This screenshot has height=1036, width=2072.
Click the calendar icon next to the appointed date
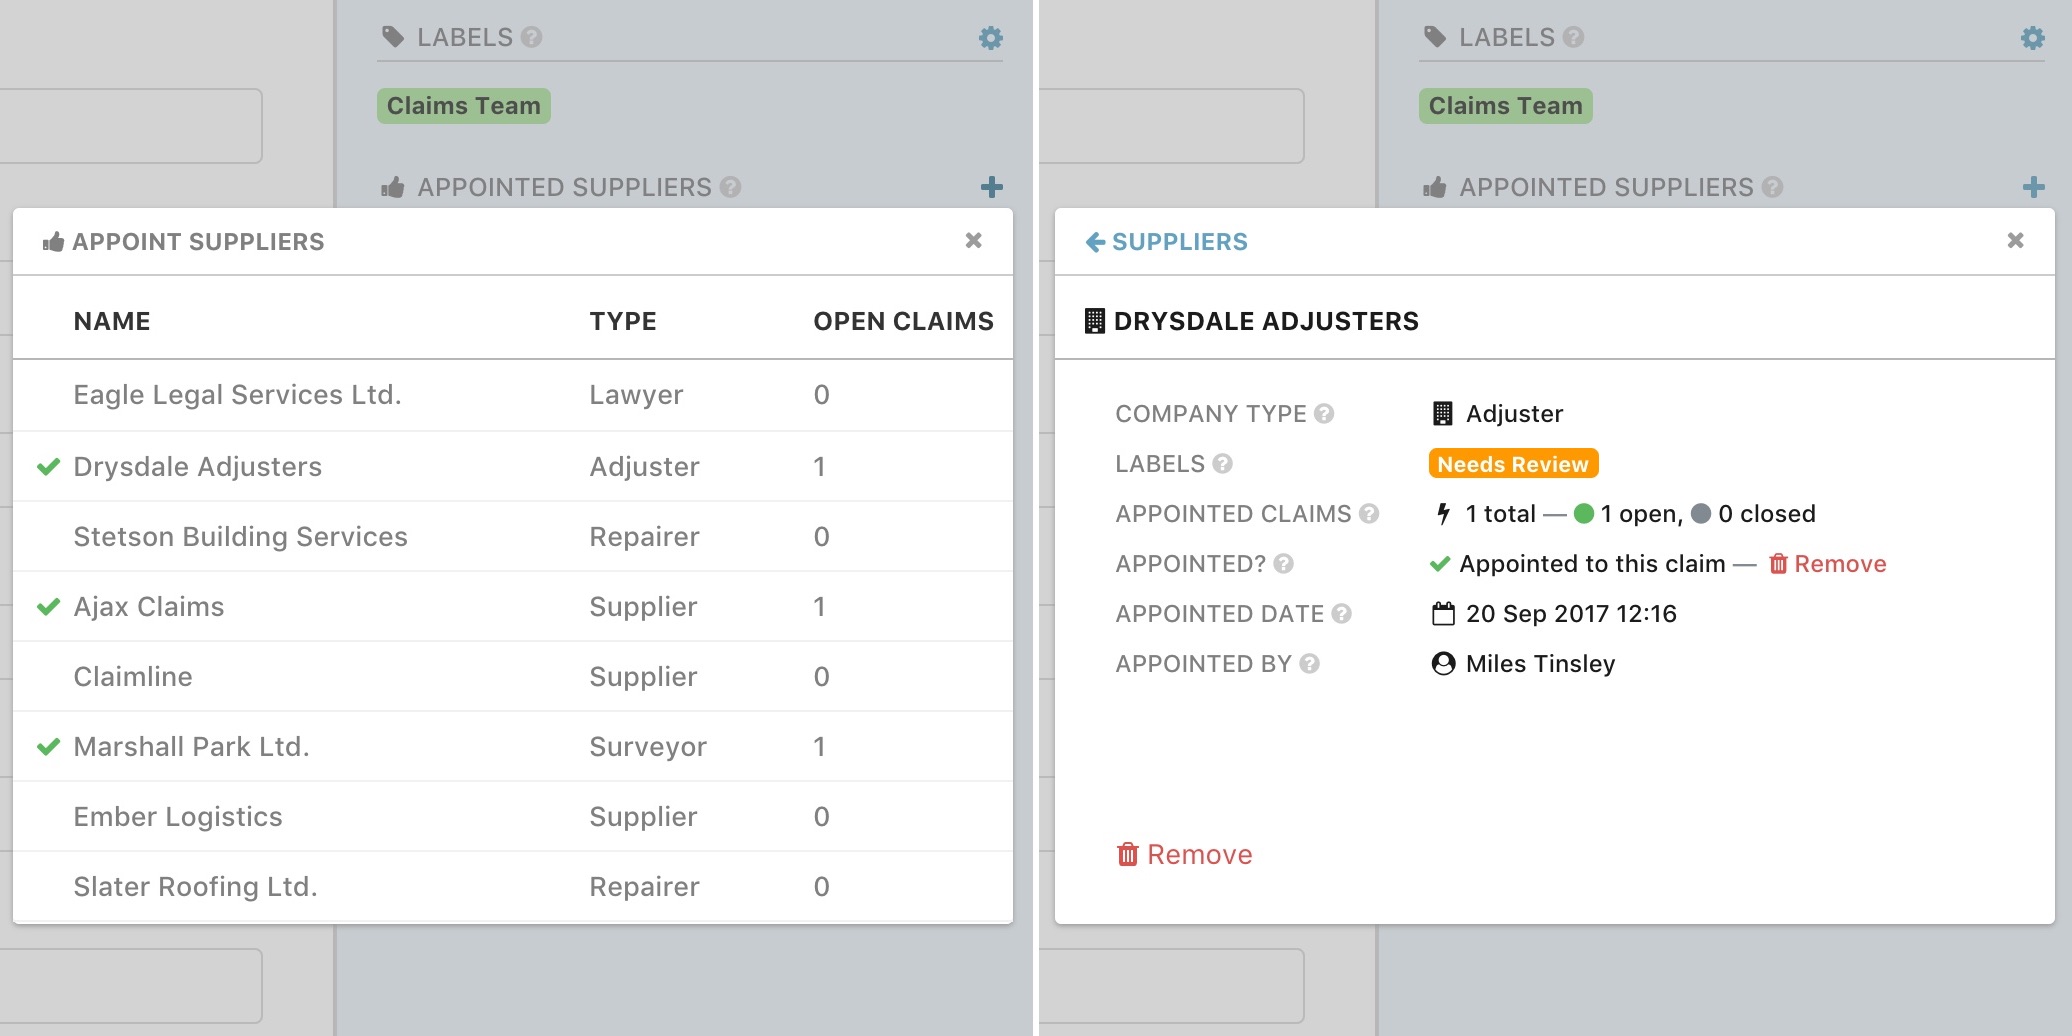point(1443,613)
